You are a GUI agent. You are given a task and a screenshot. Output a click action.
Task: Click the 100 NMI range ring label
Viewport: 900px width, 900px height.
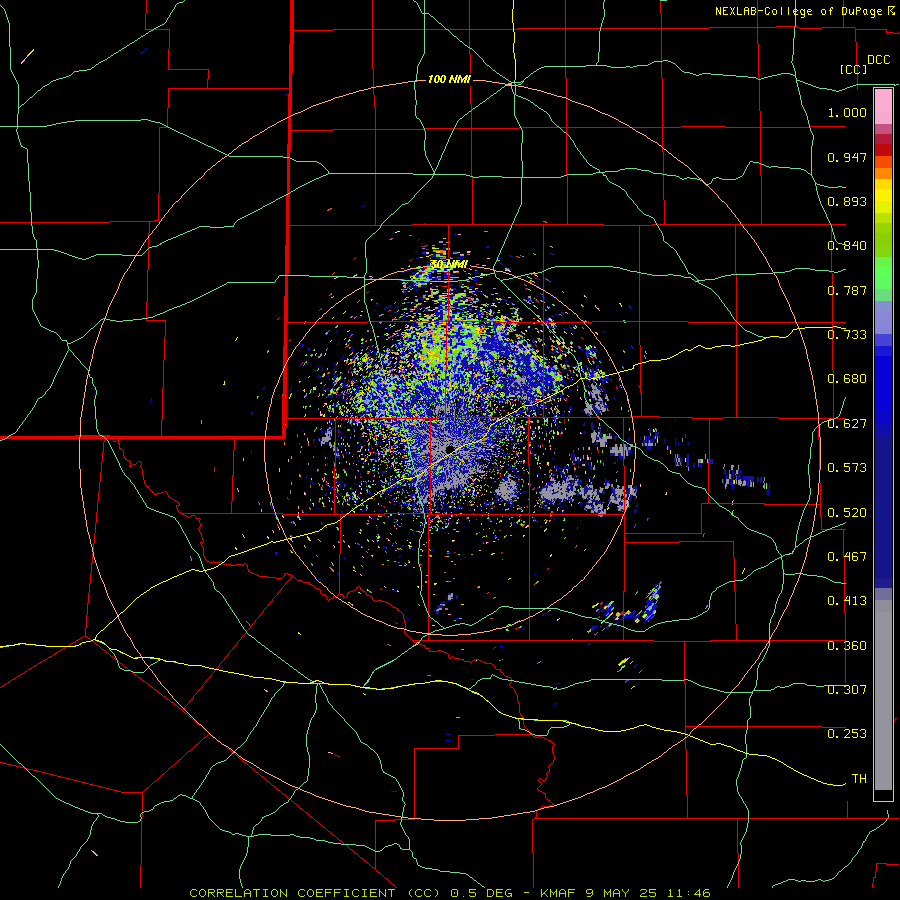[x=449, y=79]
